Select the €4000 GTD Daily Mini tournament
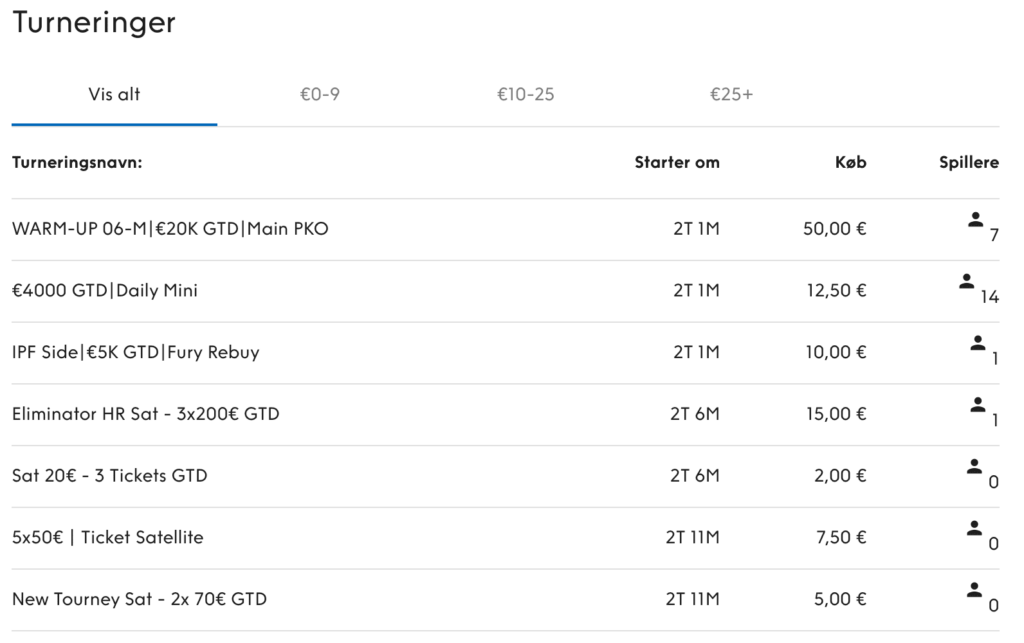 (x=103, y=290)
